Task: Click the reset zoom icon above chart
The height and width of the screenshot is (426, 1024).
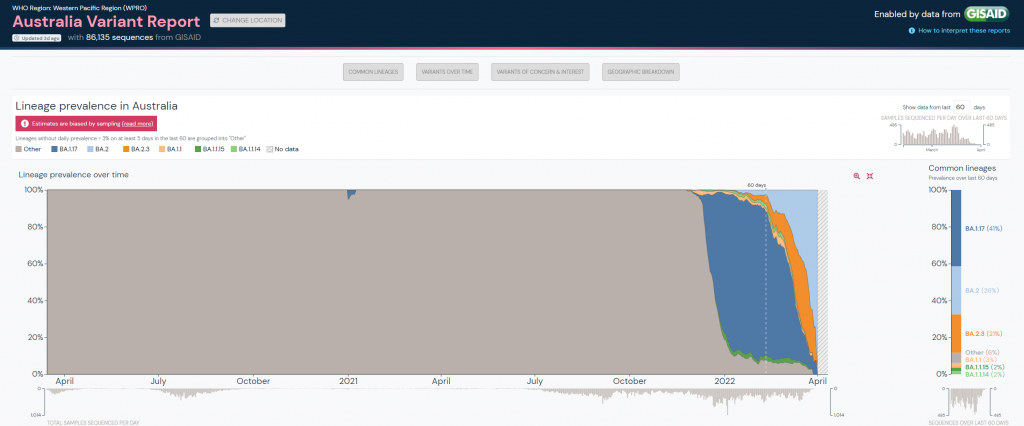Action: click(x=870, y=176)
